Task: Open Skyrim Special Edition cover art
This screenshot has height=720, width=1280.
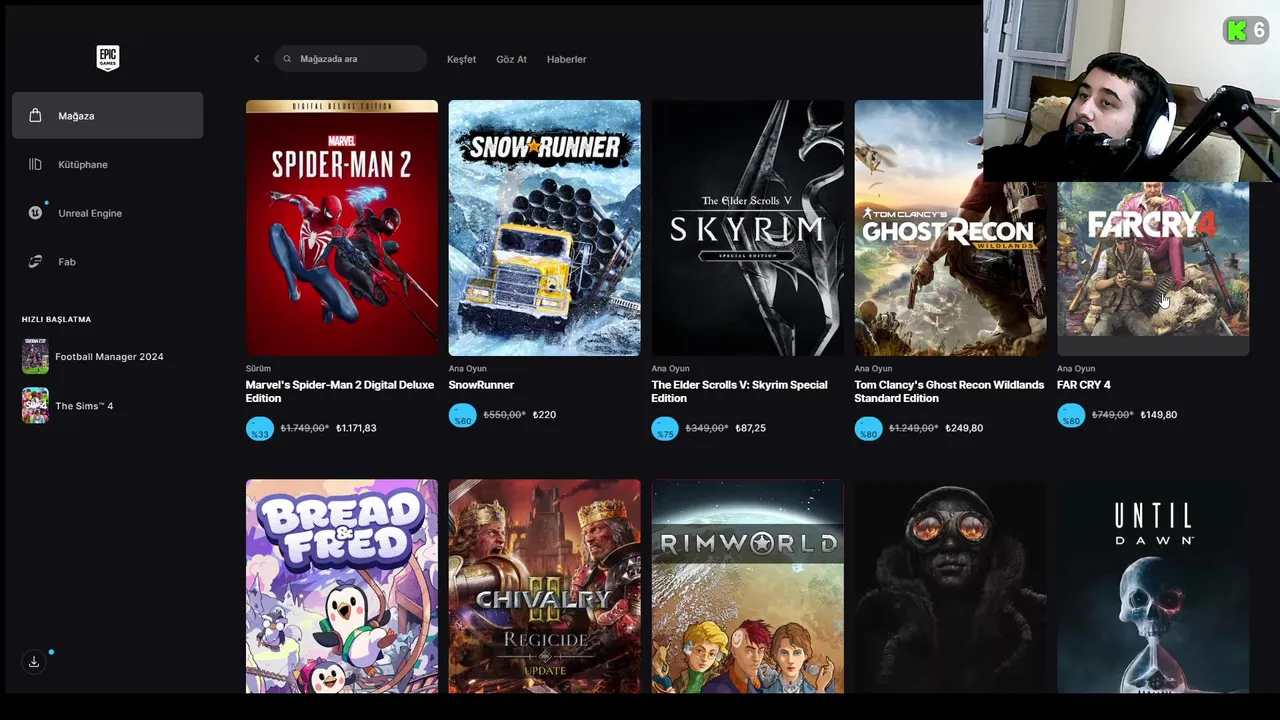Action: 747,228
